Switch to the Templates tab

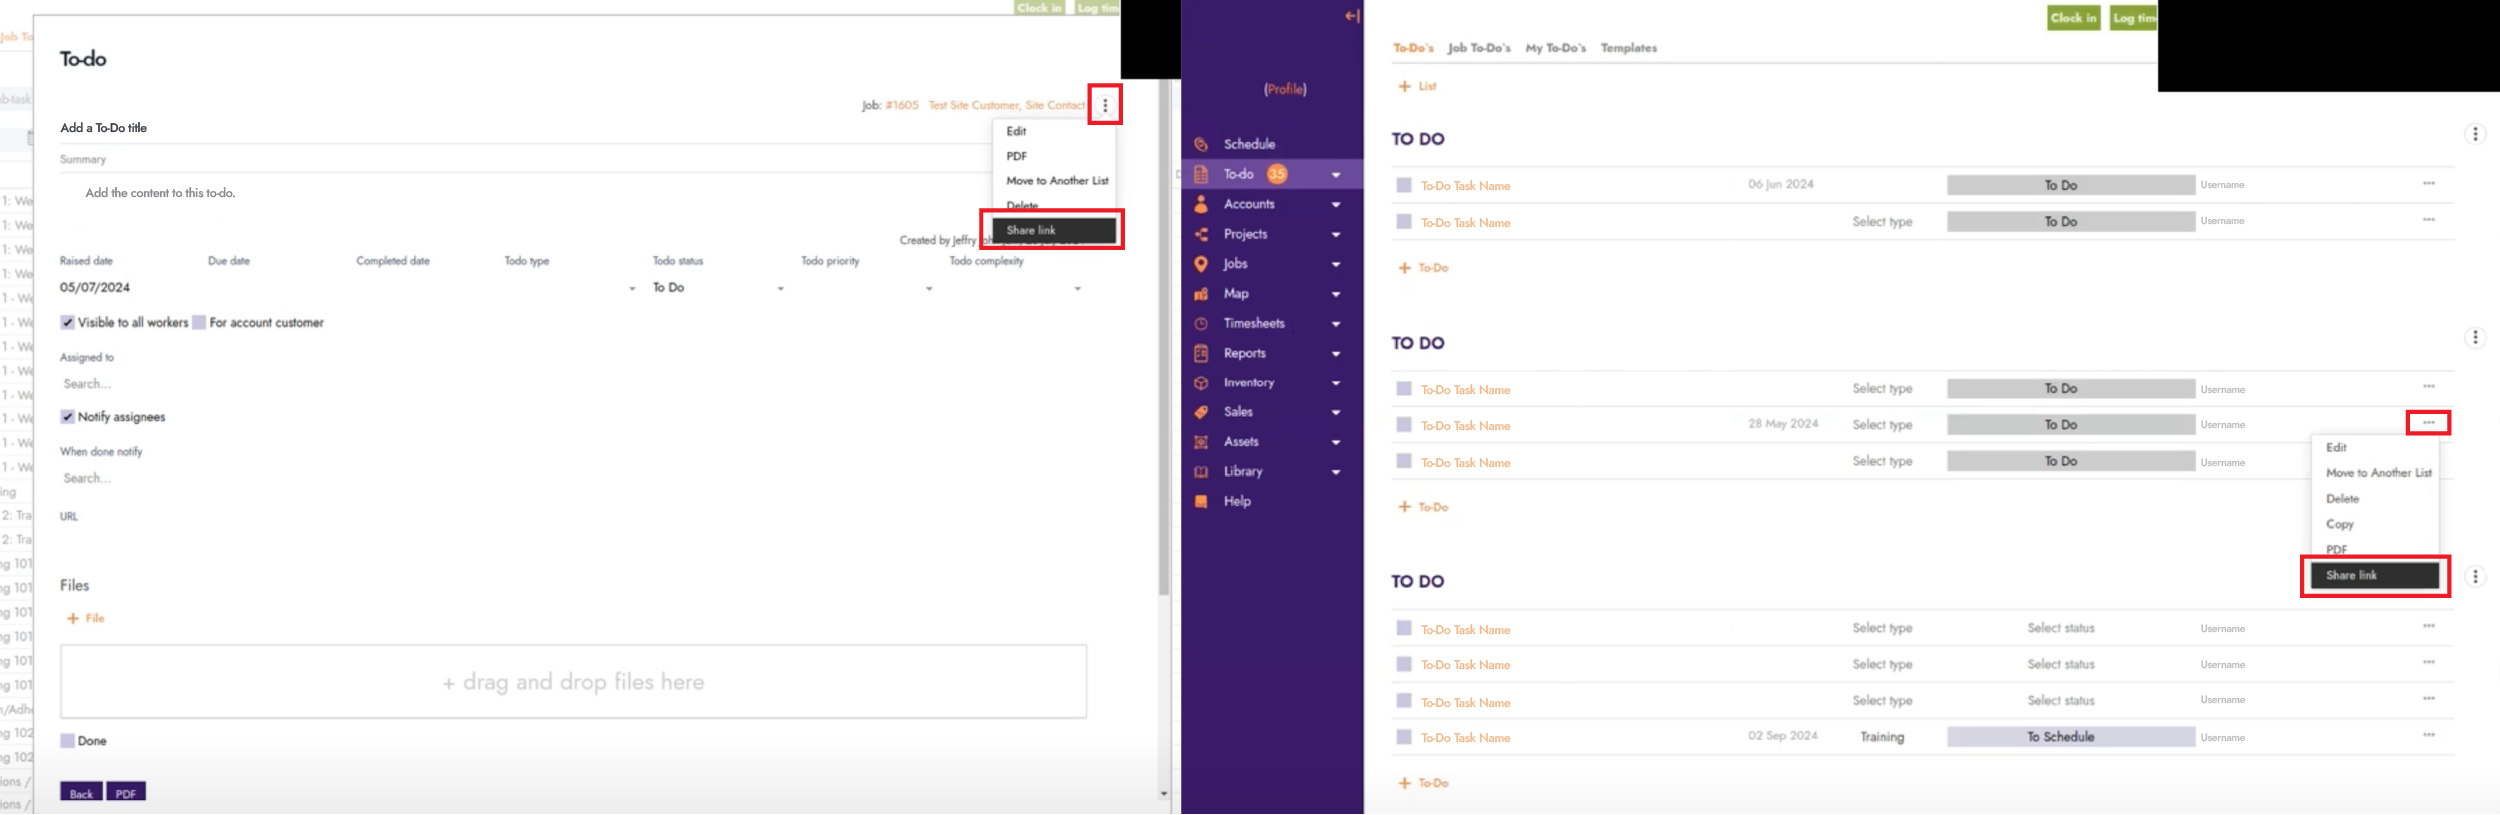[1628, 48]
